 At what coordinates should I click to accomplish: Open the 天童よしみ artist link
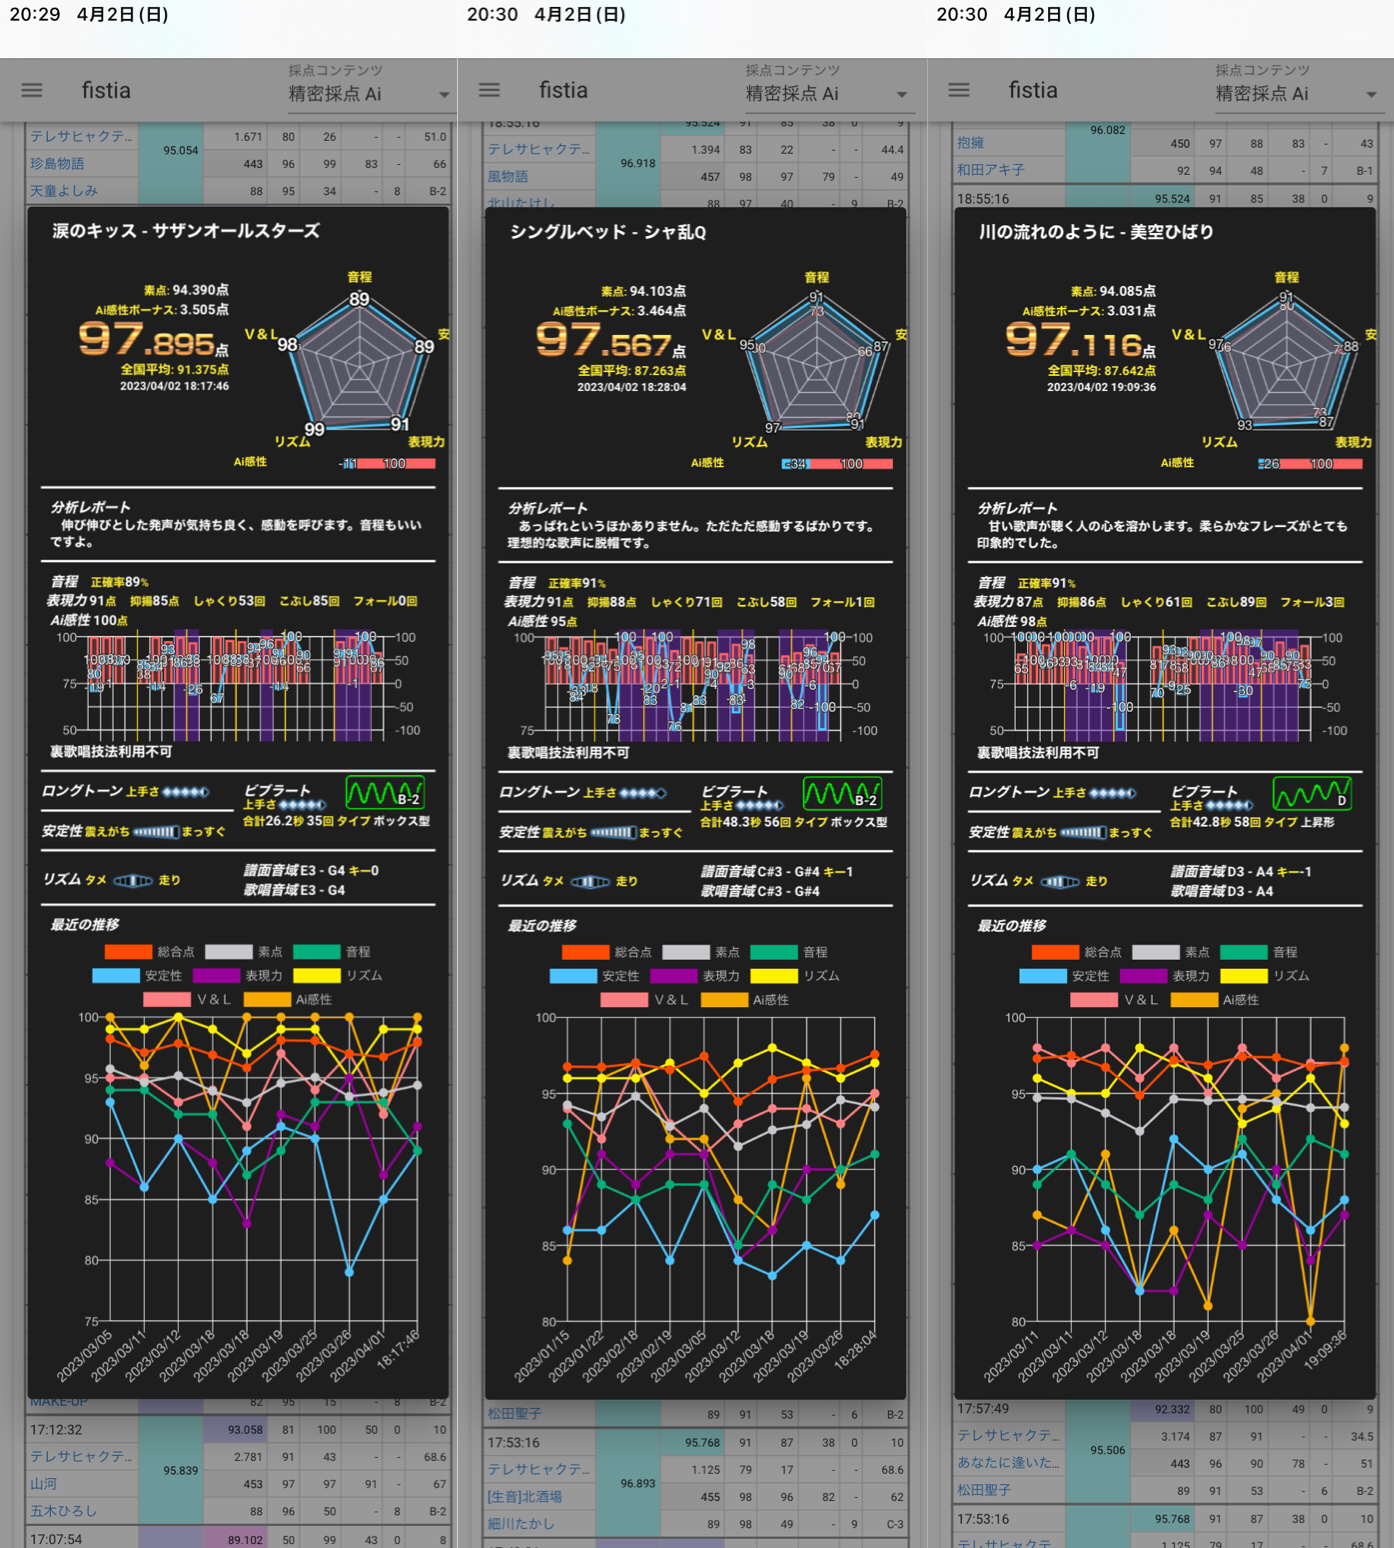(64, 191)
